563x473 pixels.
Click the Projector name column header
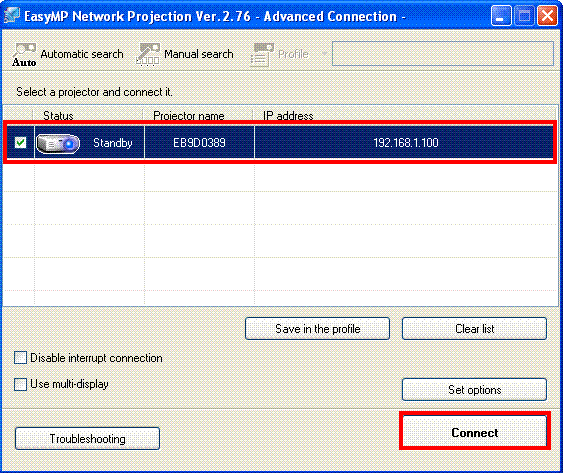coord(198,115)
